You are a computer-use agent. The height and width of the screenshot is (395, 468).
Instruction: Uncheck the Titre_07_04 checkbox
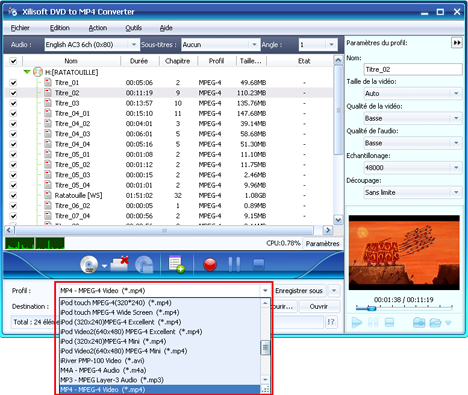pos(13,216)
